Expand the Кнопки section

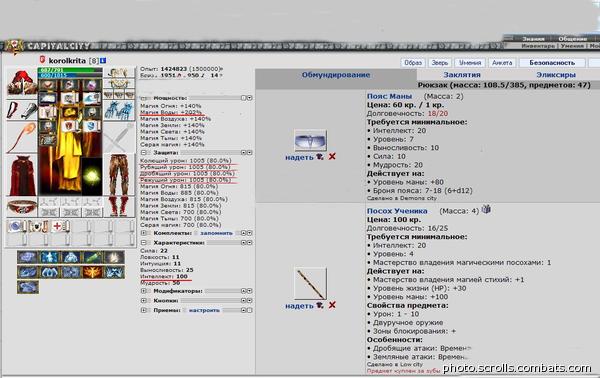(x=143, y=301)
